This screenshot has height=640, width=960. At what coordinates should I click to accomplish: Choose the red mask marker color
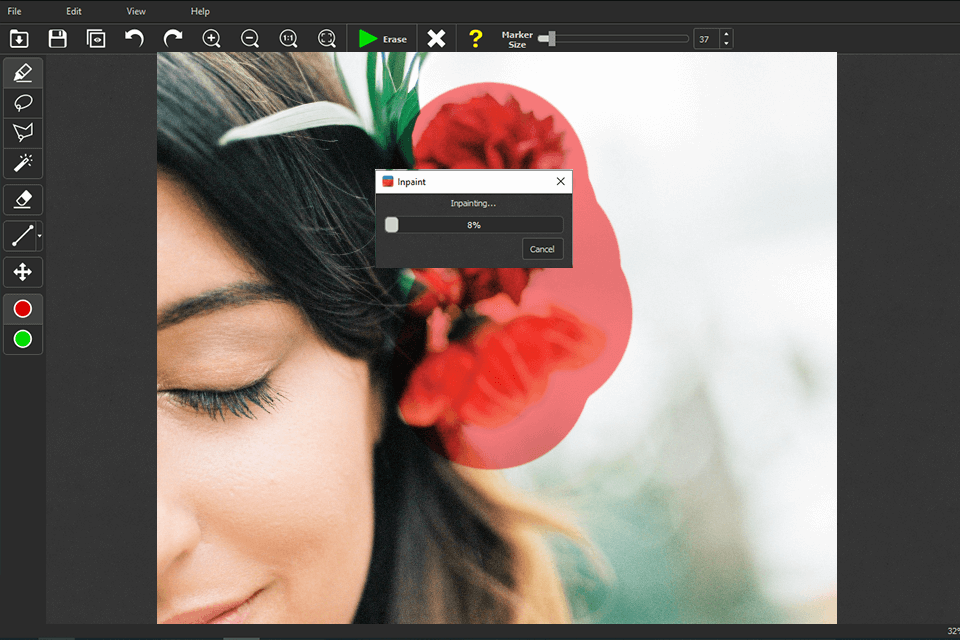(x=23, y=309)
